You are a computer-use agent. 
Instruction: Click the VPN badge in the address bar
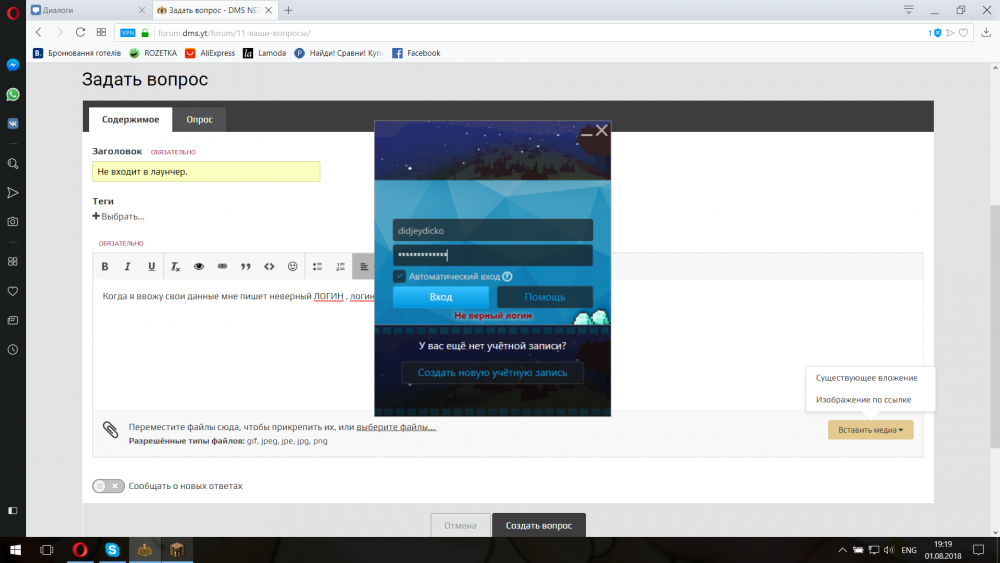pyautogui.click(x=127, y=33)
